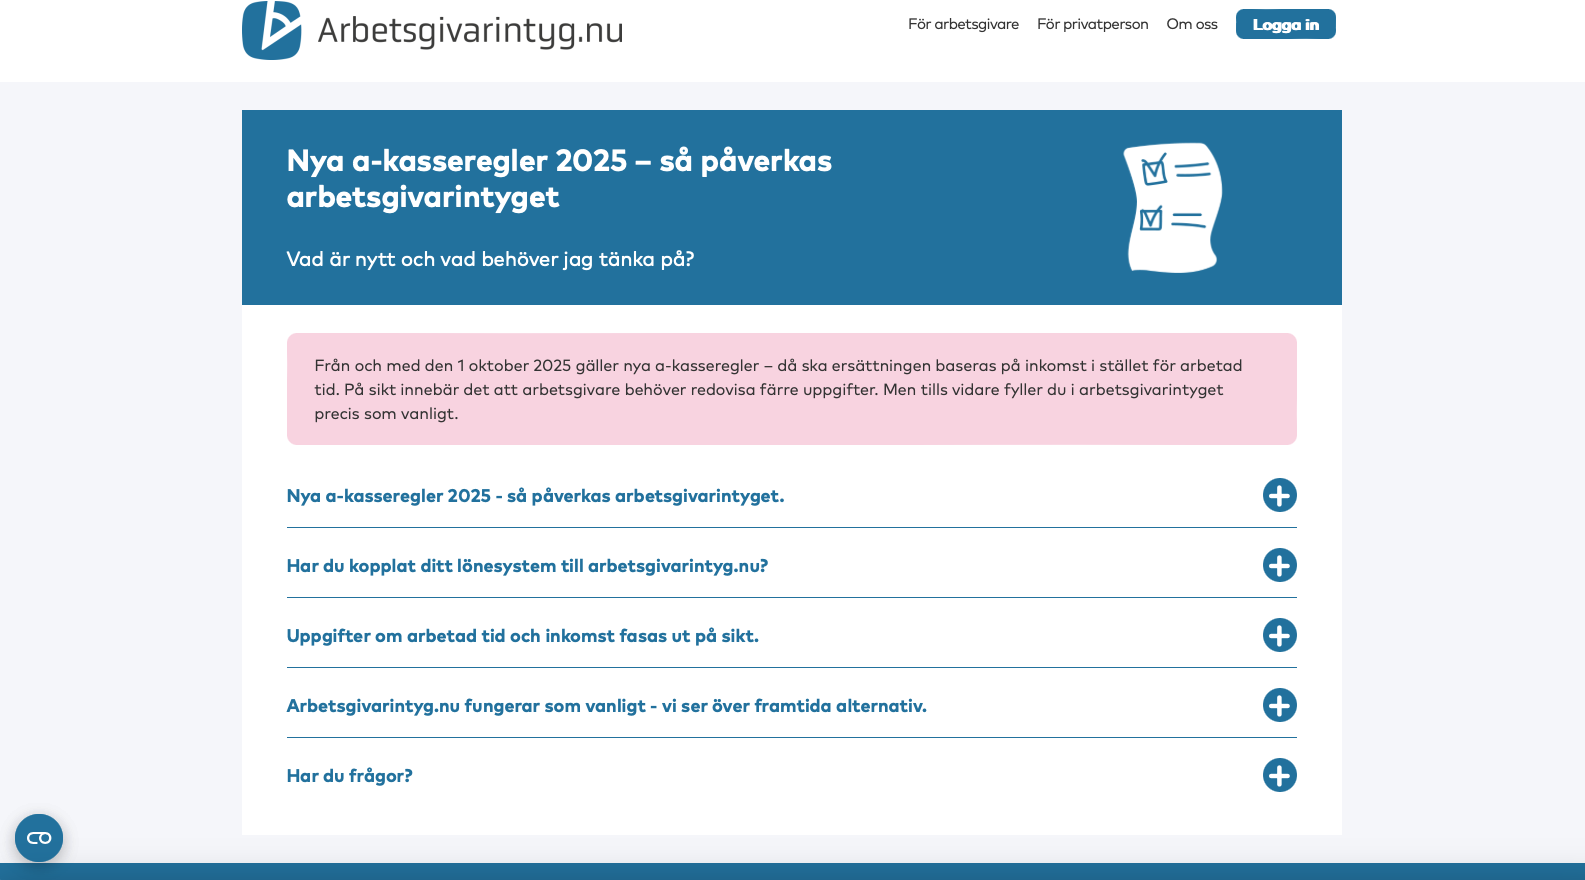Open the Om oss page
The width and height of the screenshot is (1585, 880).
pyautogui.click(x=1191, y=24)
